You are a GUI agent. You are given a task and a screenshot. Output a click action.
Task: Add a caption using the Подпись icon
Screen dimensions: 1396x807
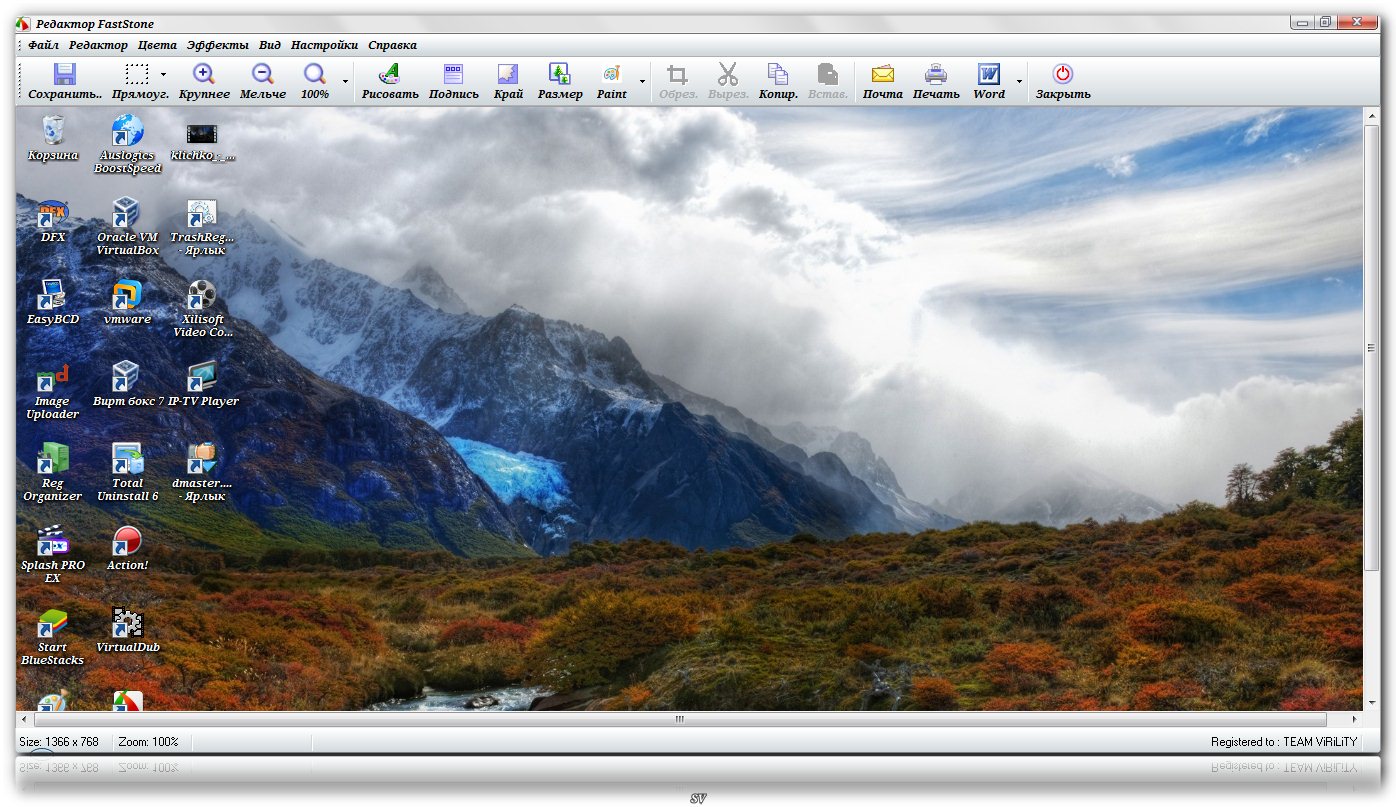(x=453, y=75)
